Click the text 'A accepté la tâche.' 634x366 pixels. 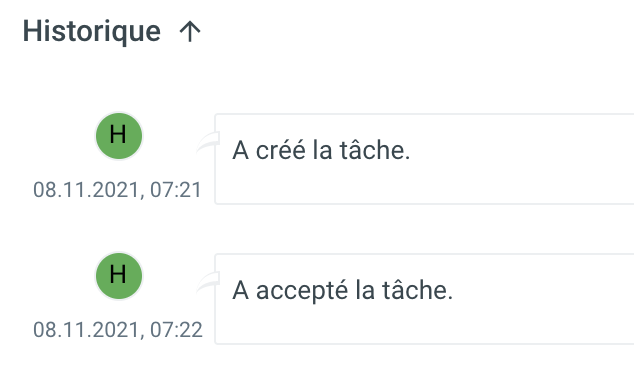point(342,290)
